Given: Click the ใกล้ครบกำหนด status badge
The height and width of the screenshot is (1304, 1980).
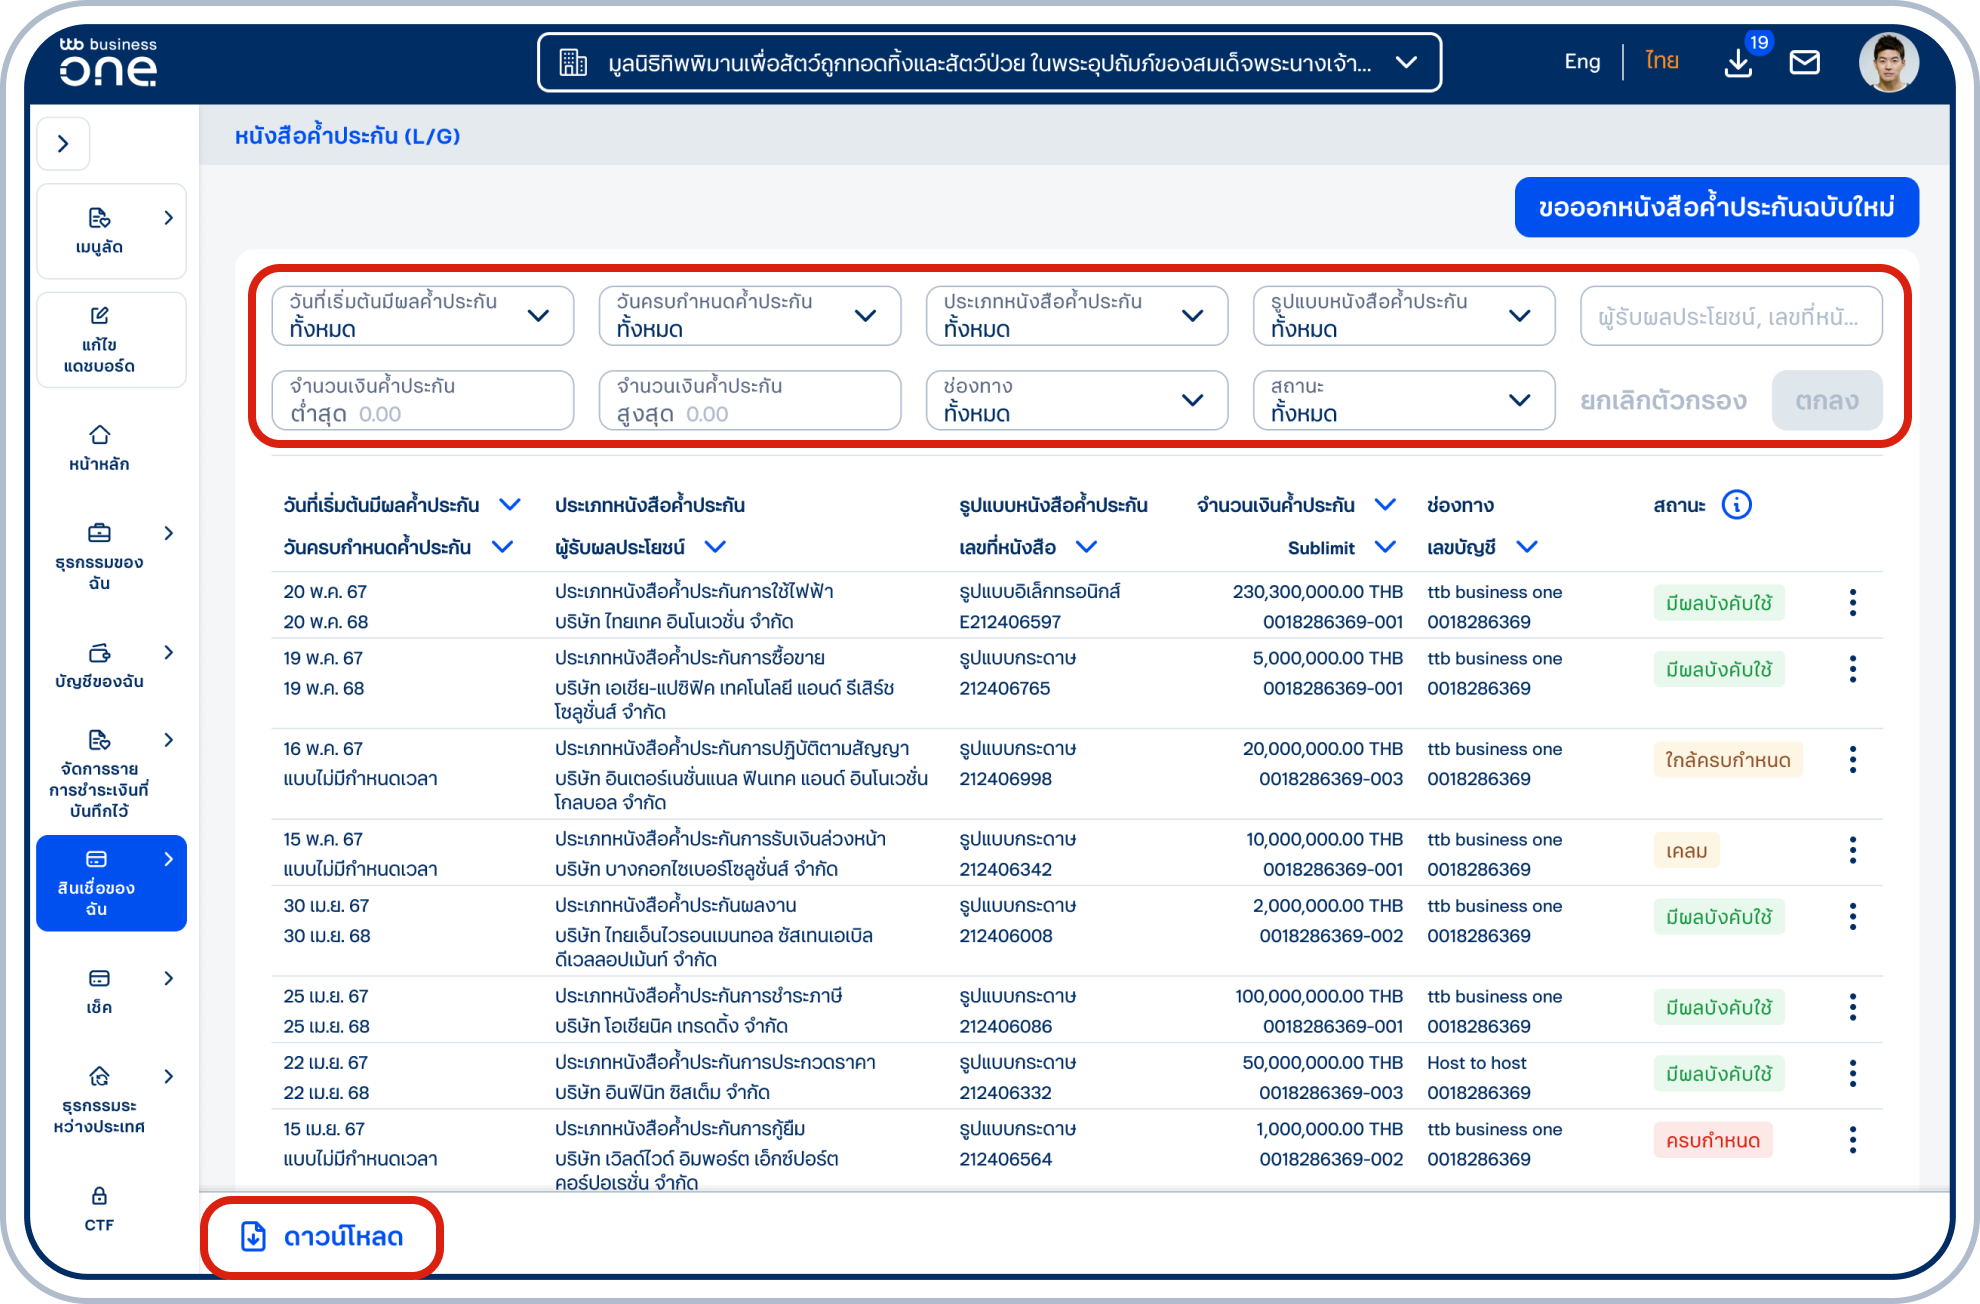Looking at the screenshot, I should click(x=1728, y=760).
